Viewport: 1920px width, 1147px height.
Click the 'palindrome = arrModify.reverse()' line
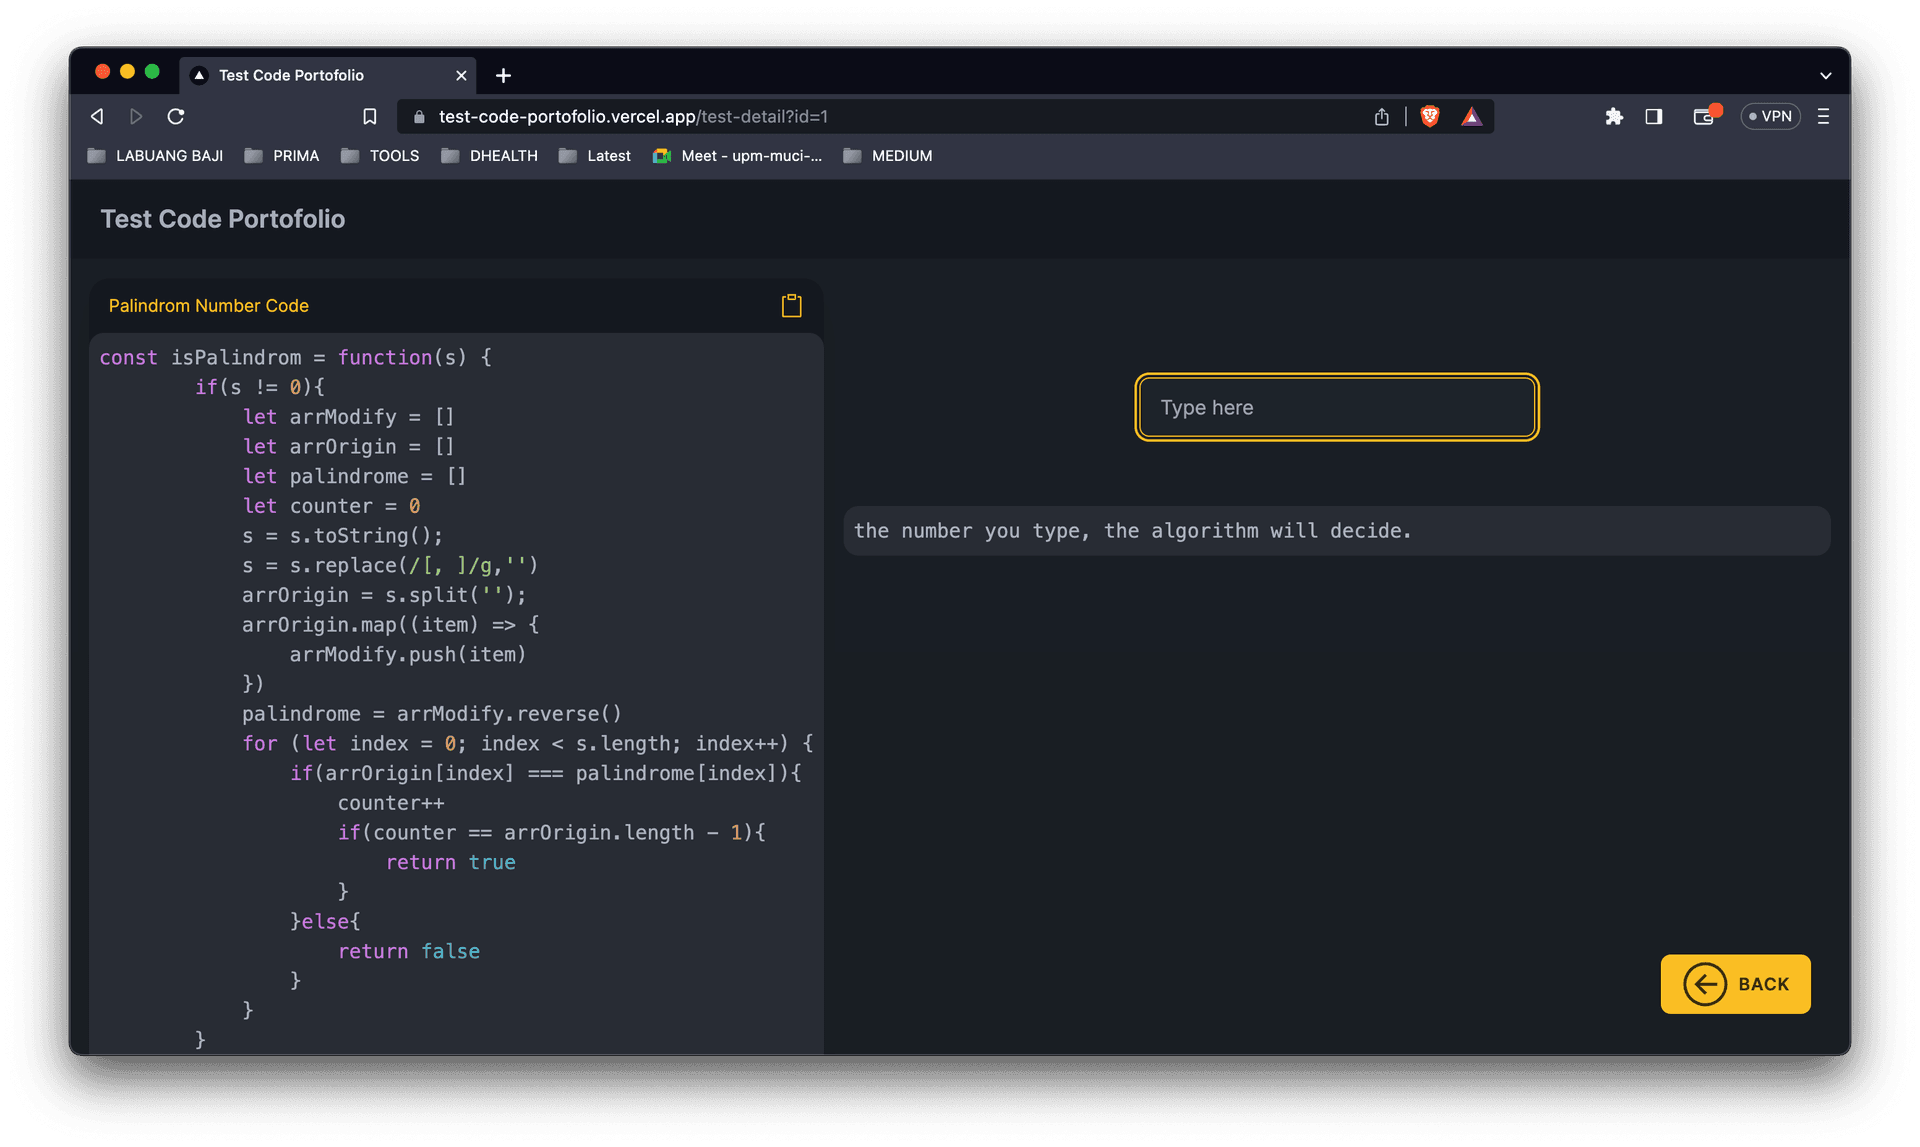click(432, 714)
